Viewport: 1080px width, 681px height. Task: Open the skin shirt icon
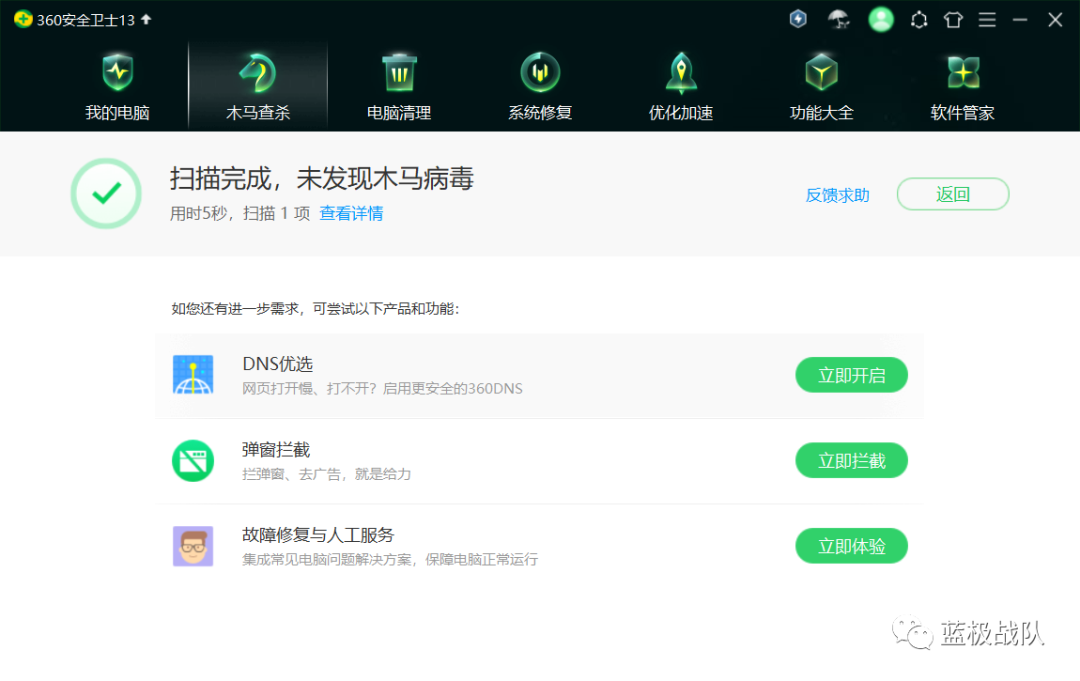point(953,20)
